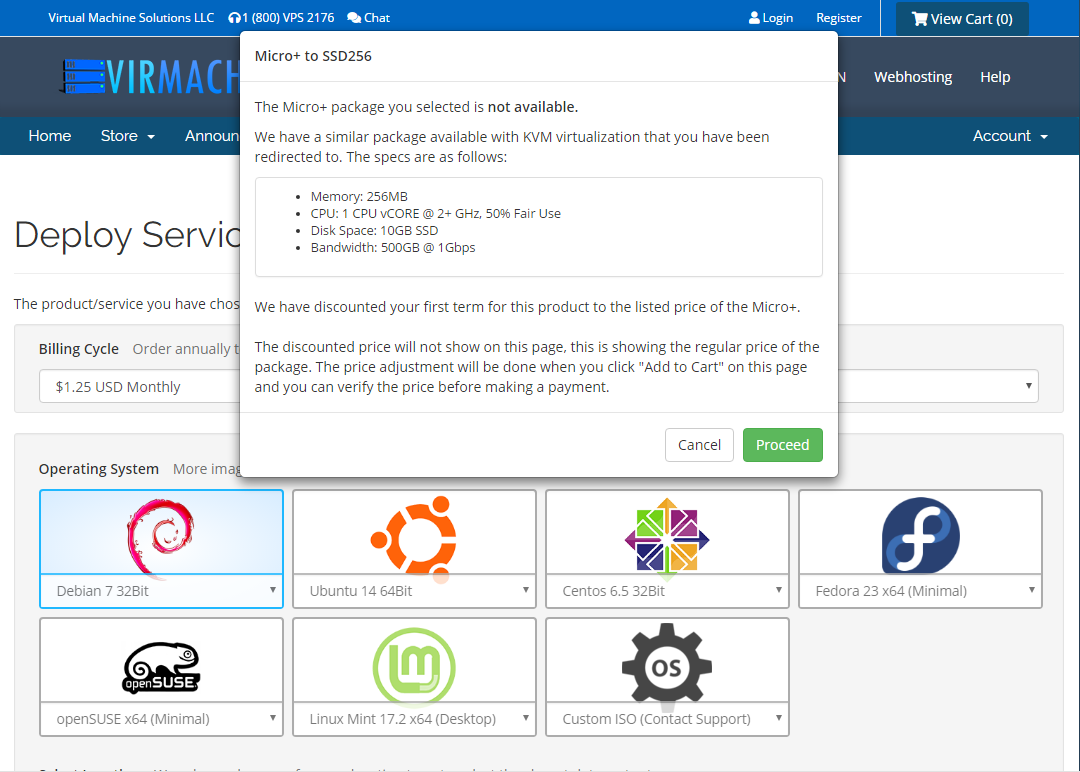1080x772 pixels.
Task: Click the chat bubbles icon
Action: [354, 18]
